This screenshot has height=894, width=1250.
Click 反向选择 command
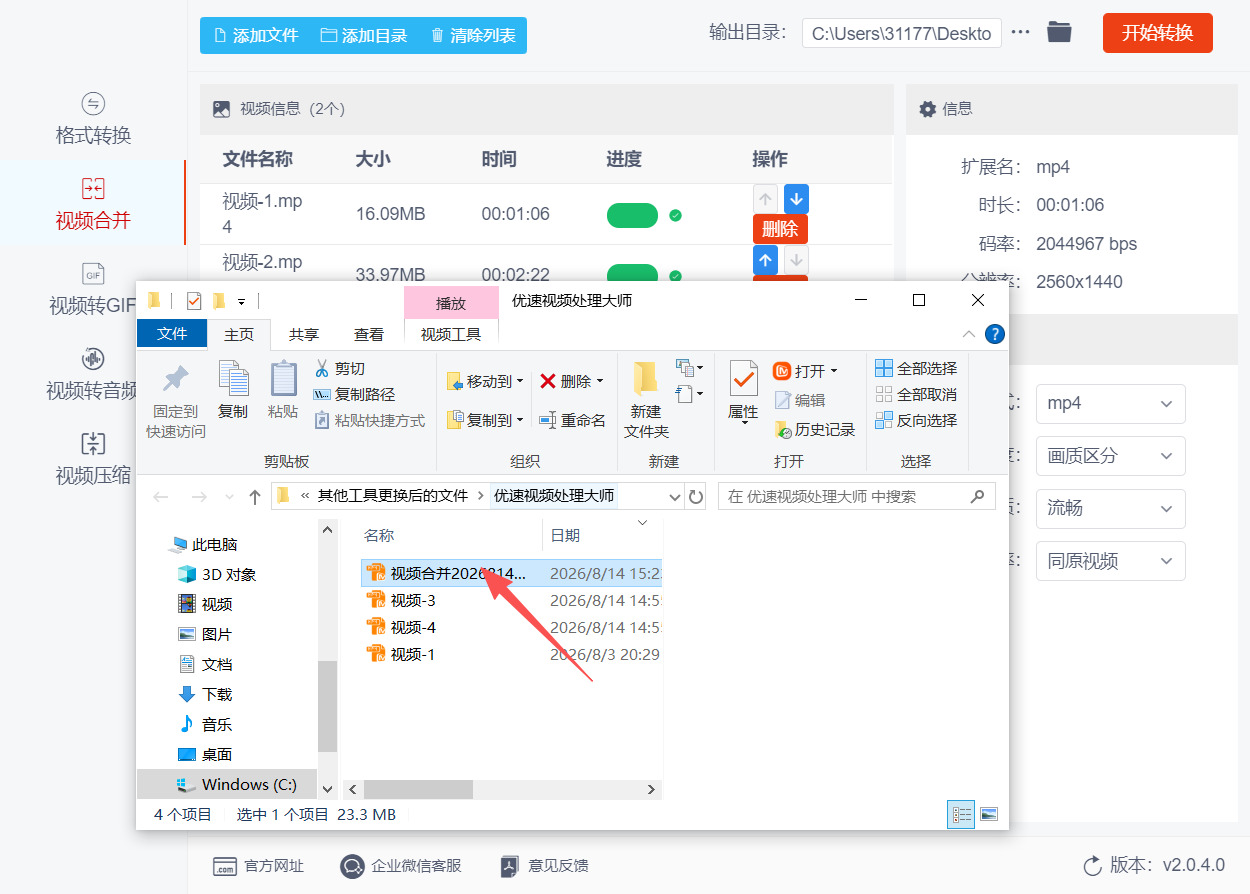tap(916, 420)
